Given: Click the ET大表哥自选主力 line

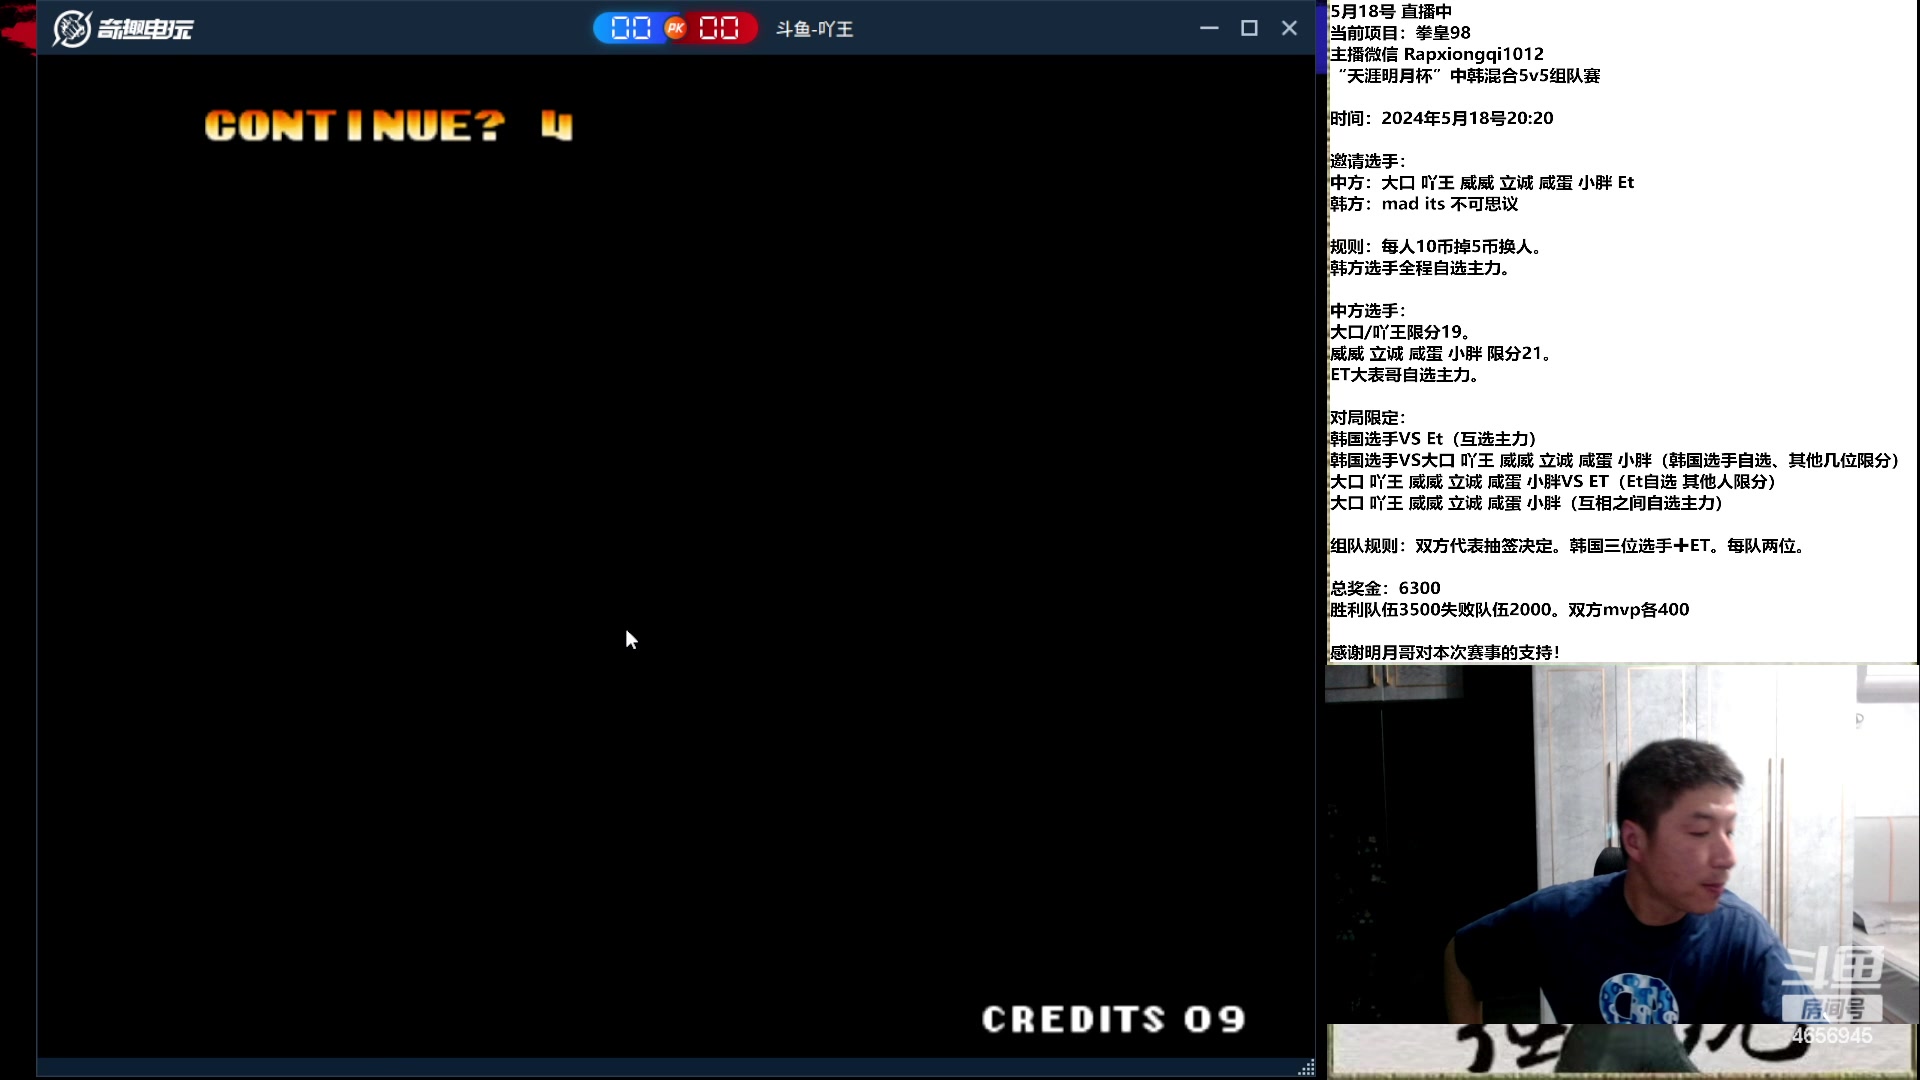Looking at the screenshot, I should coord(1408,375).
